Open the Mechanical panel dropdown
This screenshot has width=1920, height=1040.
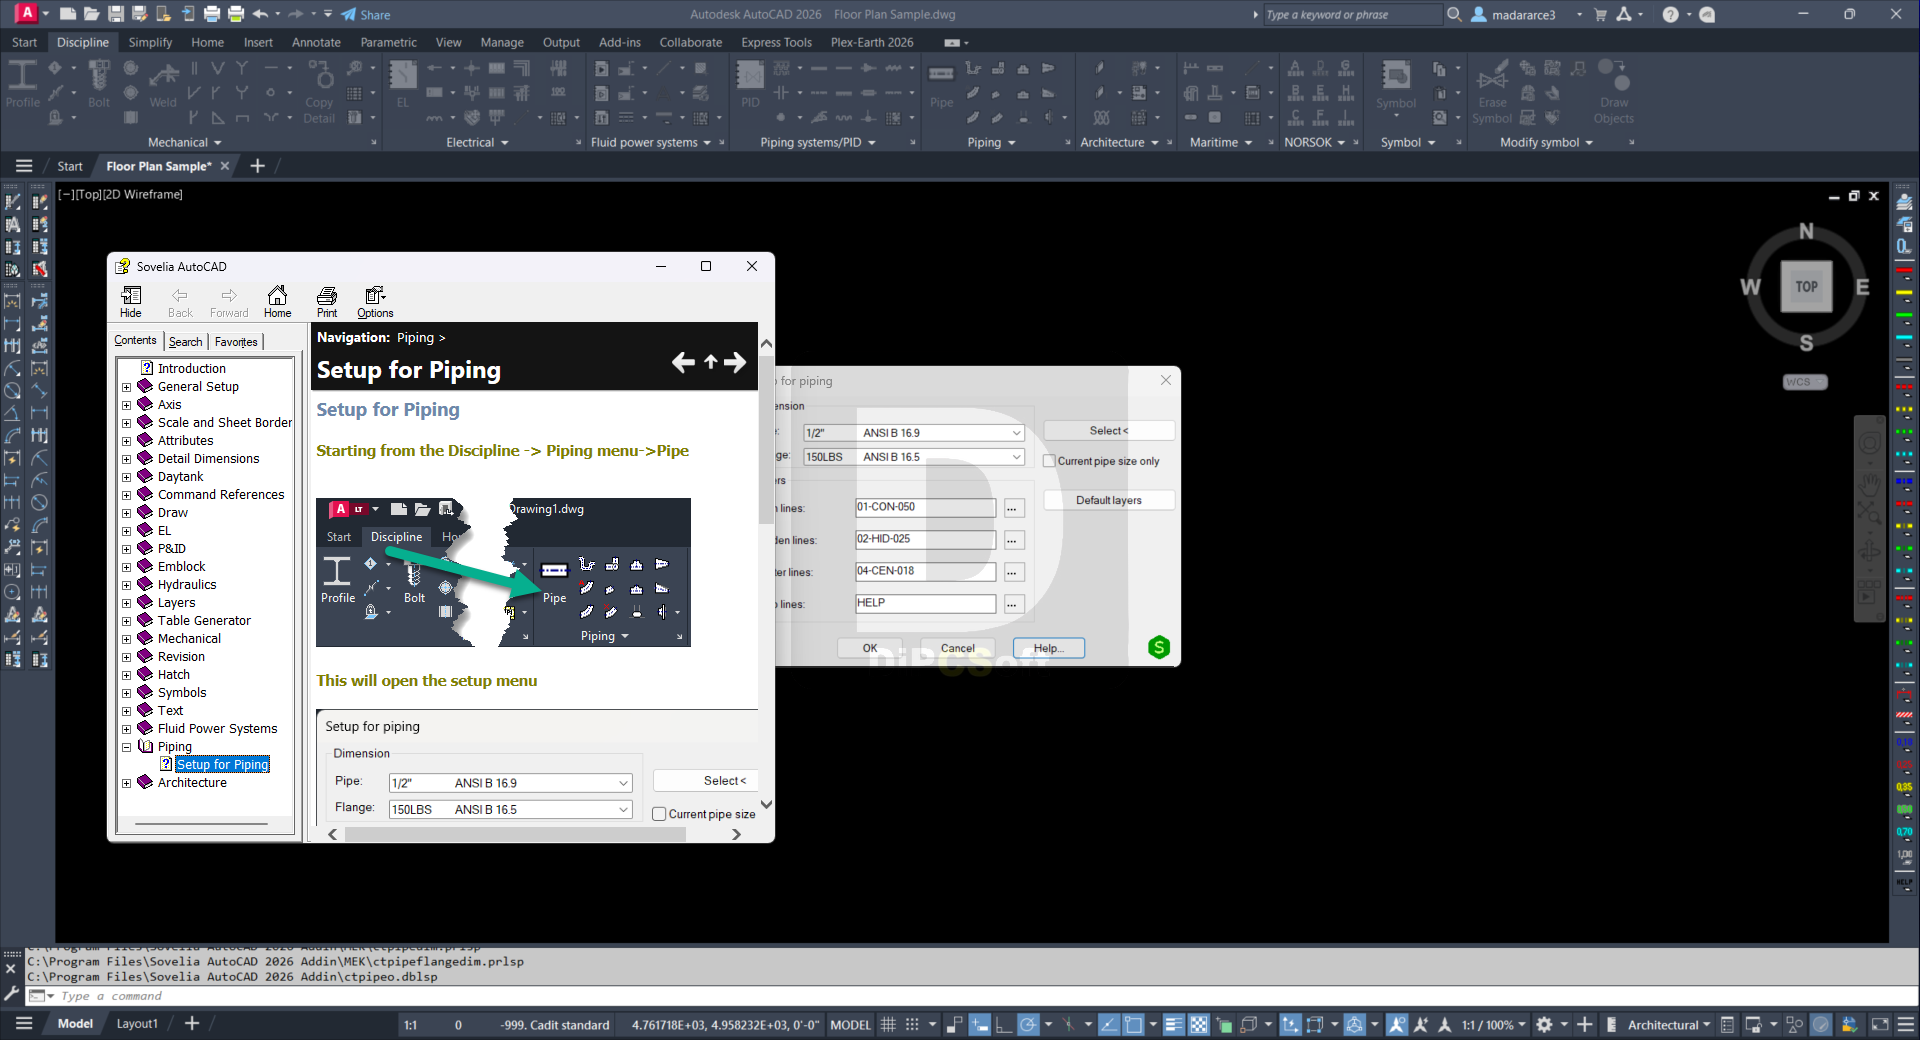coord(186,143)
